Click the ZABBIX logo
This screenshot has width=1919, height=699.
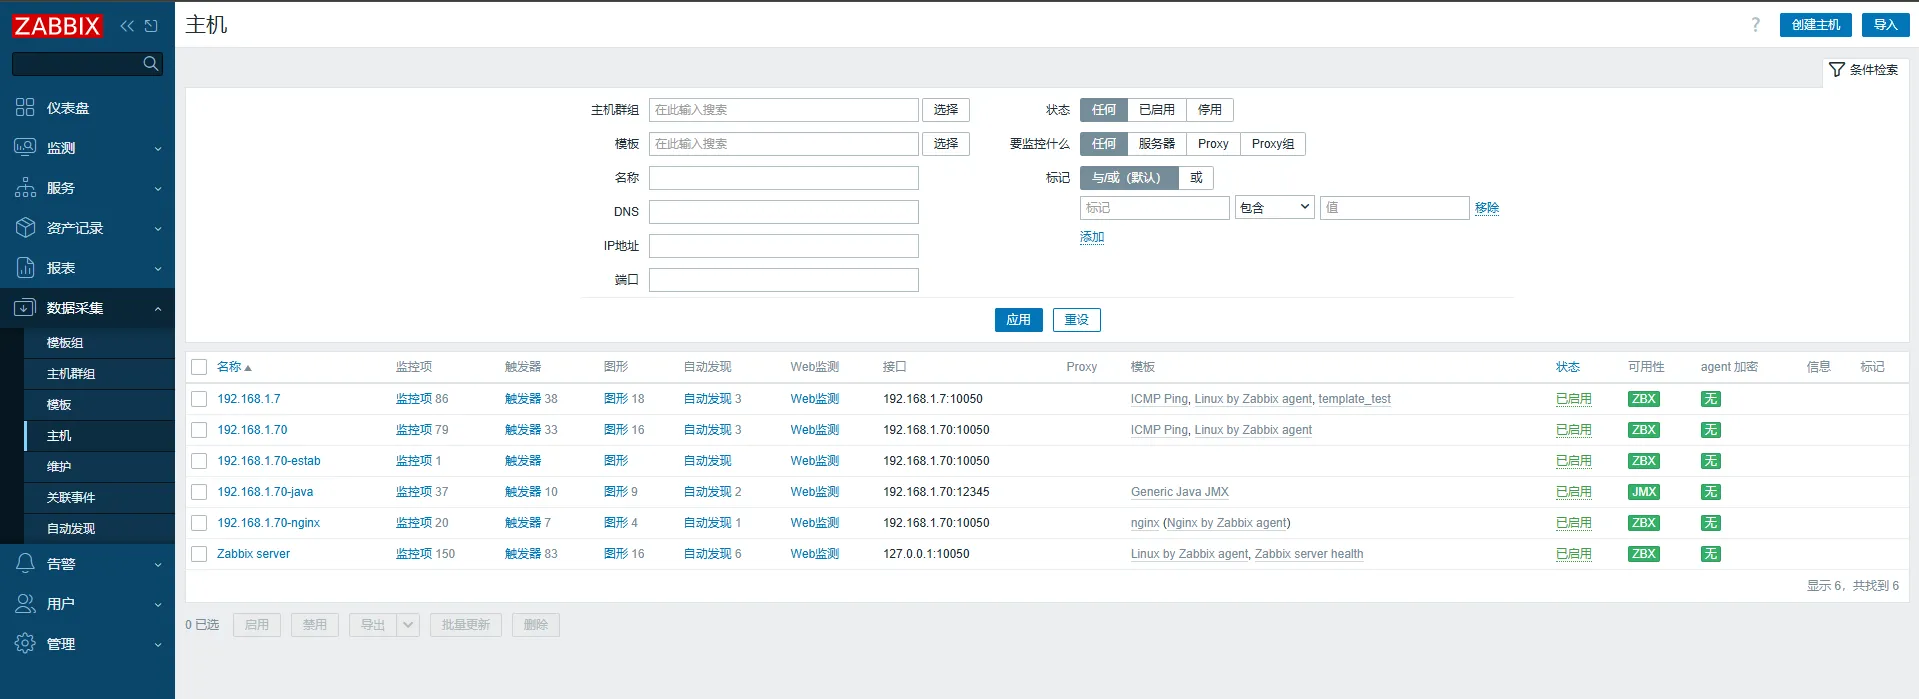[x=57, y=26]
